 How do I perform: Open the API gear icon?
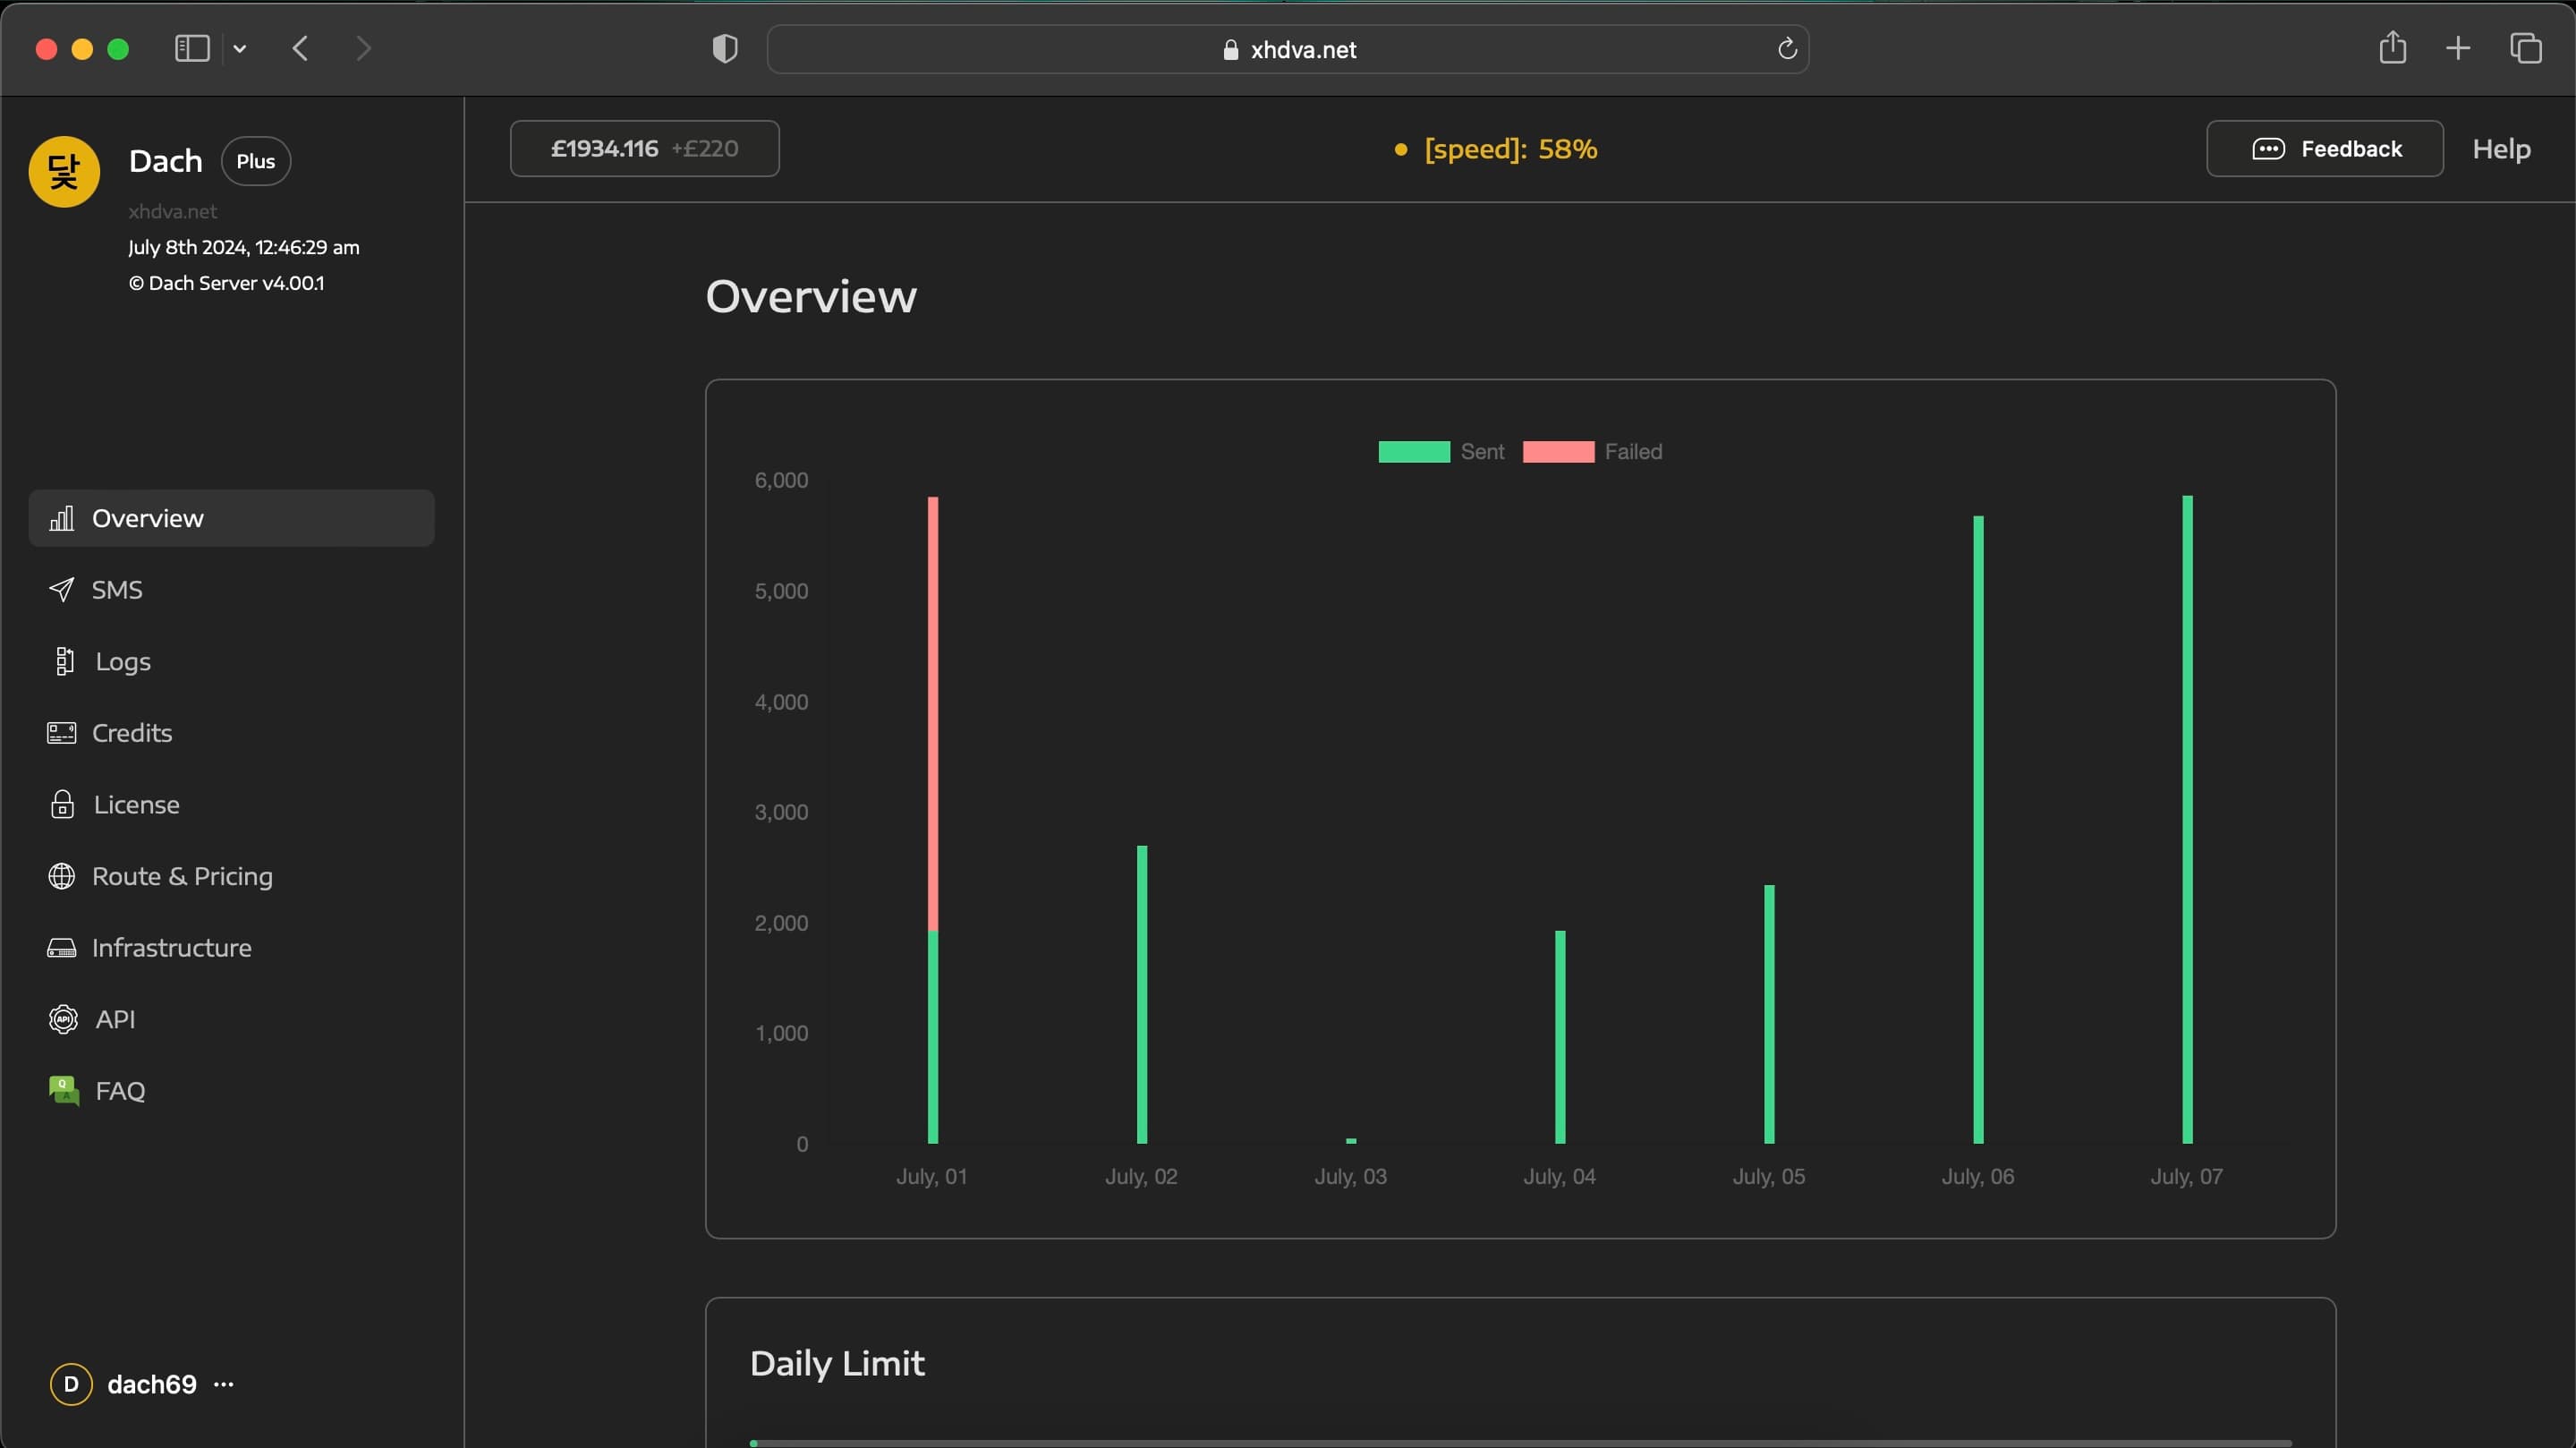click(63, 1019)
